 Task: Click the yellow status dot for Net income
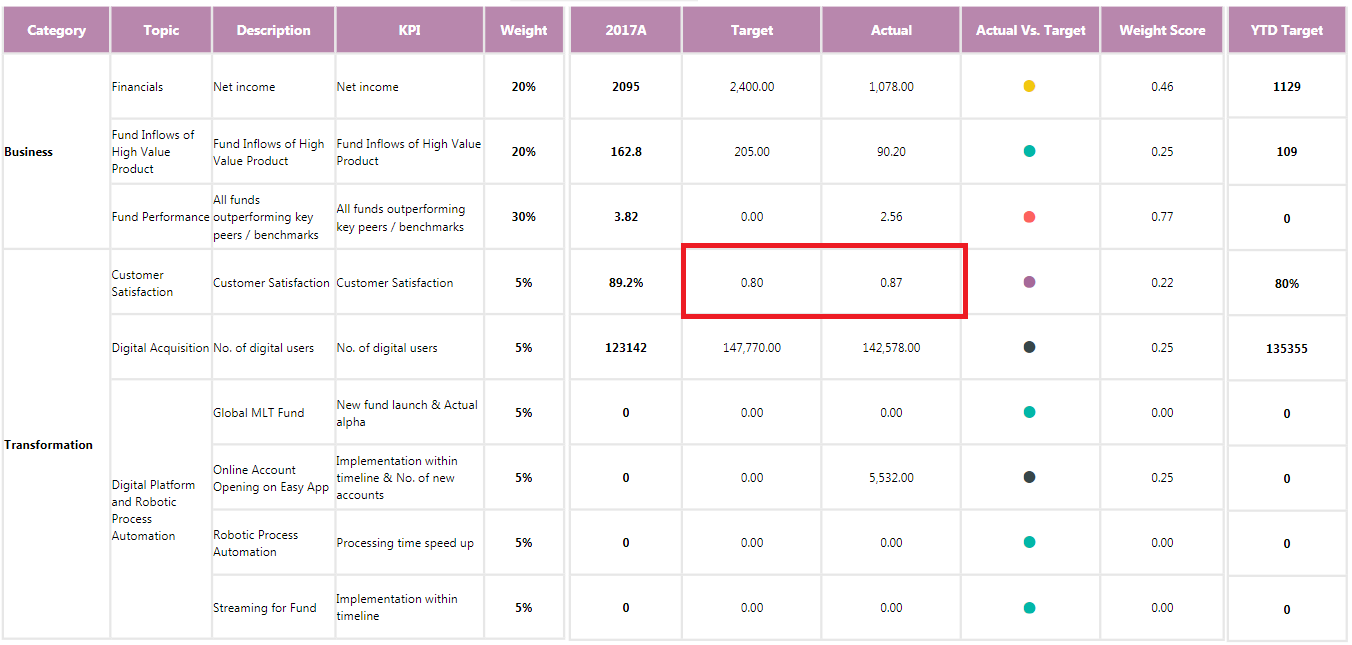(x=1029, y=86)
